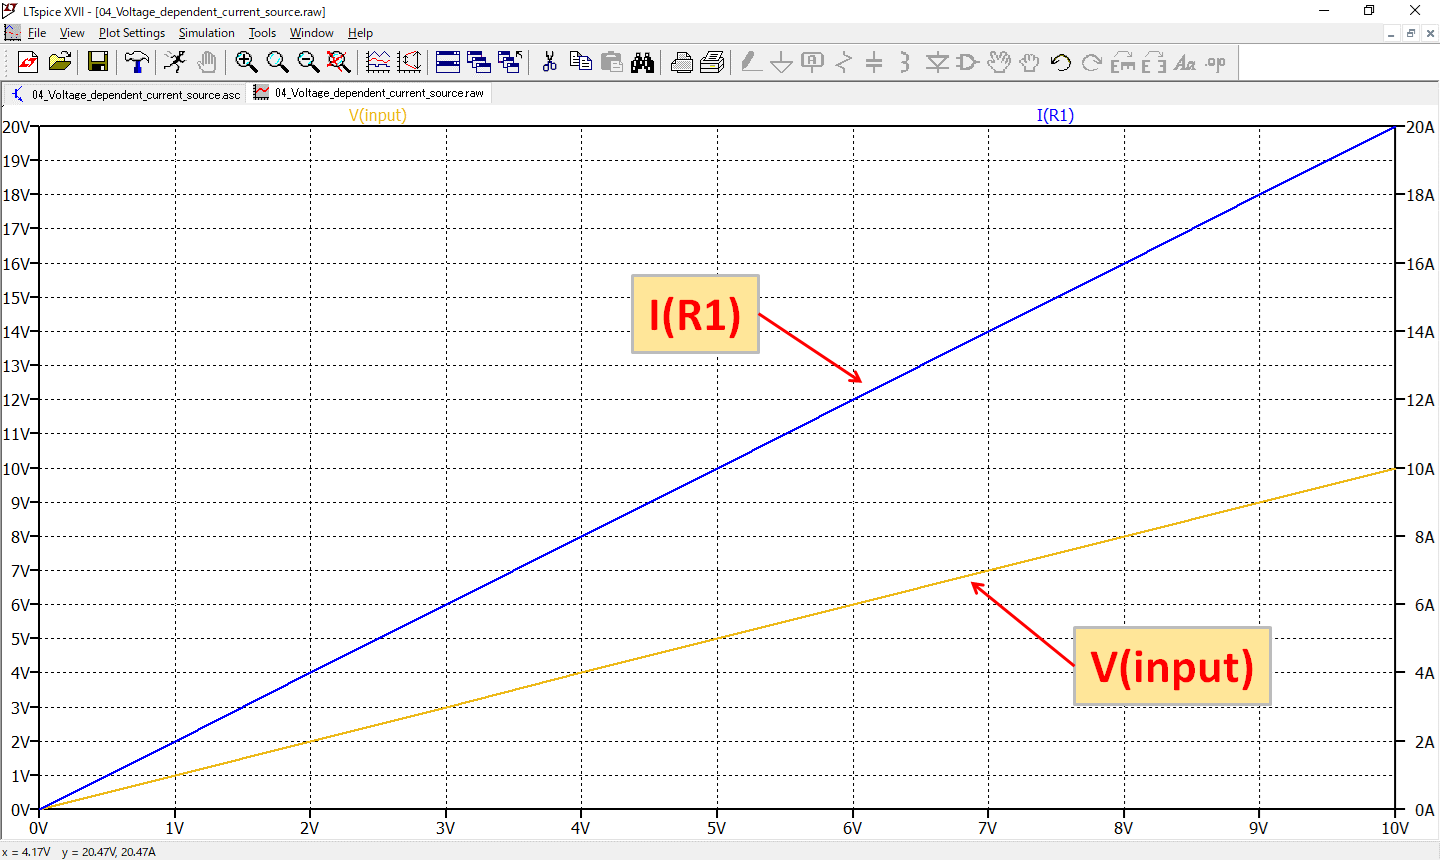Switch to the 04_Voltage_dependent_current_source.asc tab
The image size is (1440, 860).
[125, 93]
